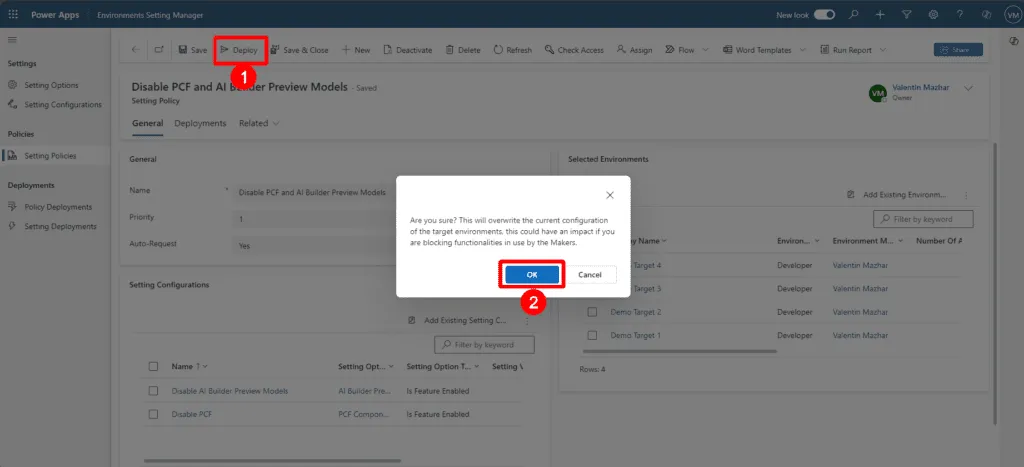Open more options beside Add Existing Environment

[x=966, y=195]
